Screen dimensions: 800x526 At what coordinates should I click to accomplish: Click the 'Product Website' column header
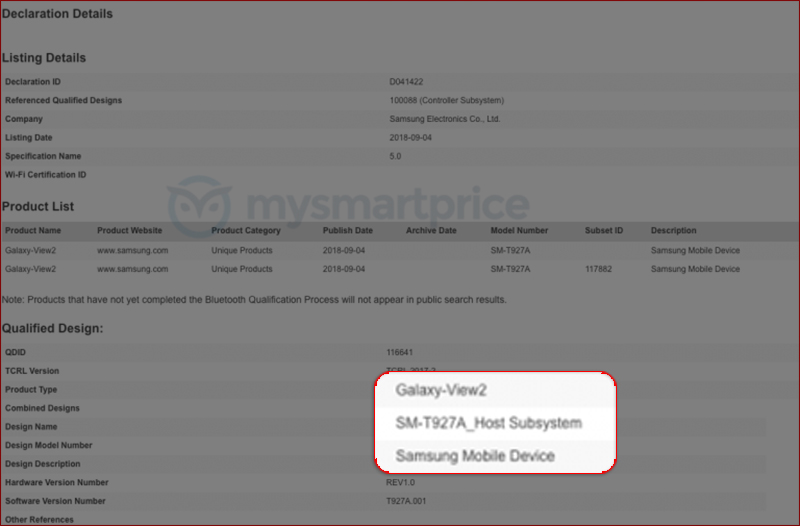(130, 231)
